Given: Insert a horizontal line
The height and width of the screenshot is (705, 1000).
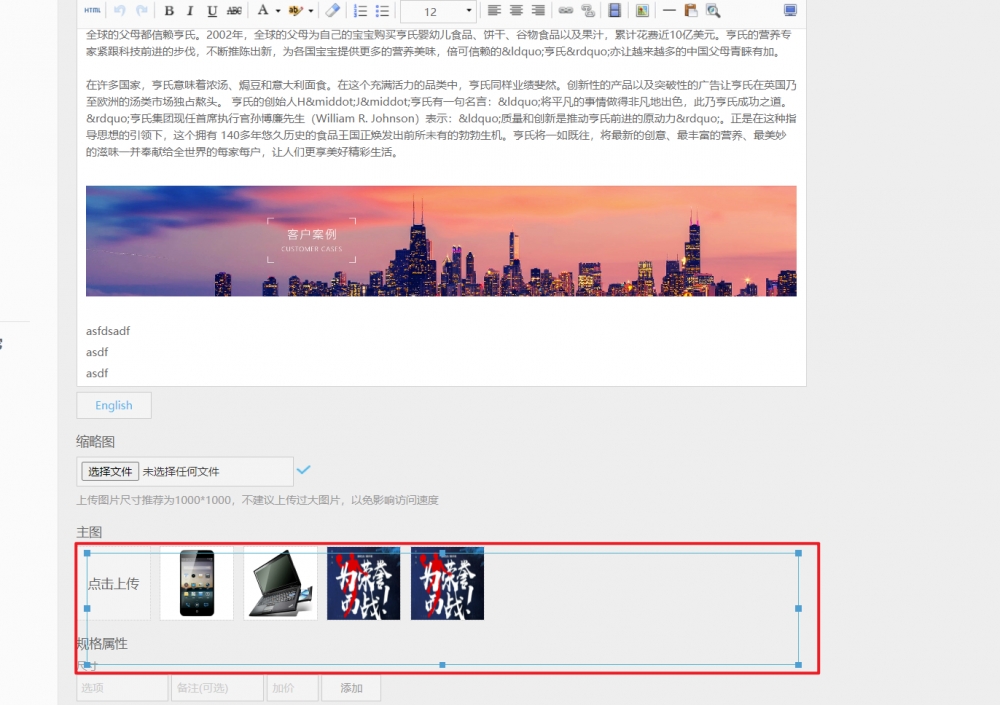Looking at the screenshot, I should [669, 10].
